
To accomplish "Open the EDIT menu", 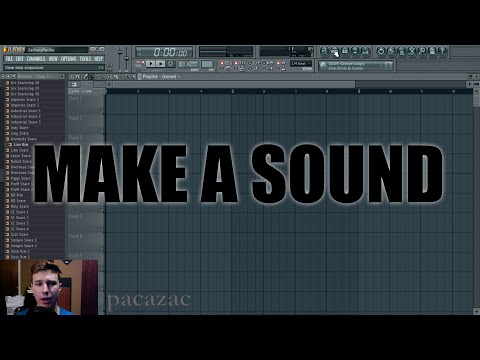I will pos(20,59).
